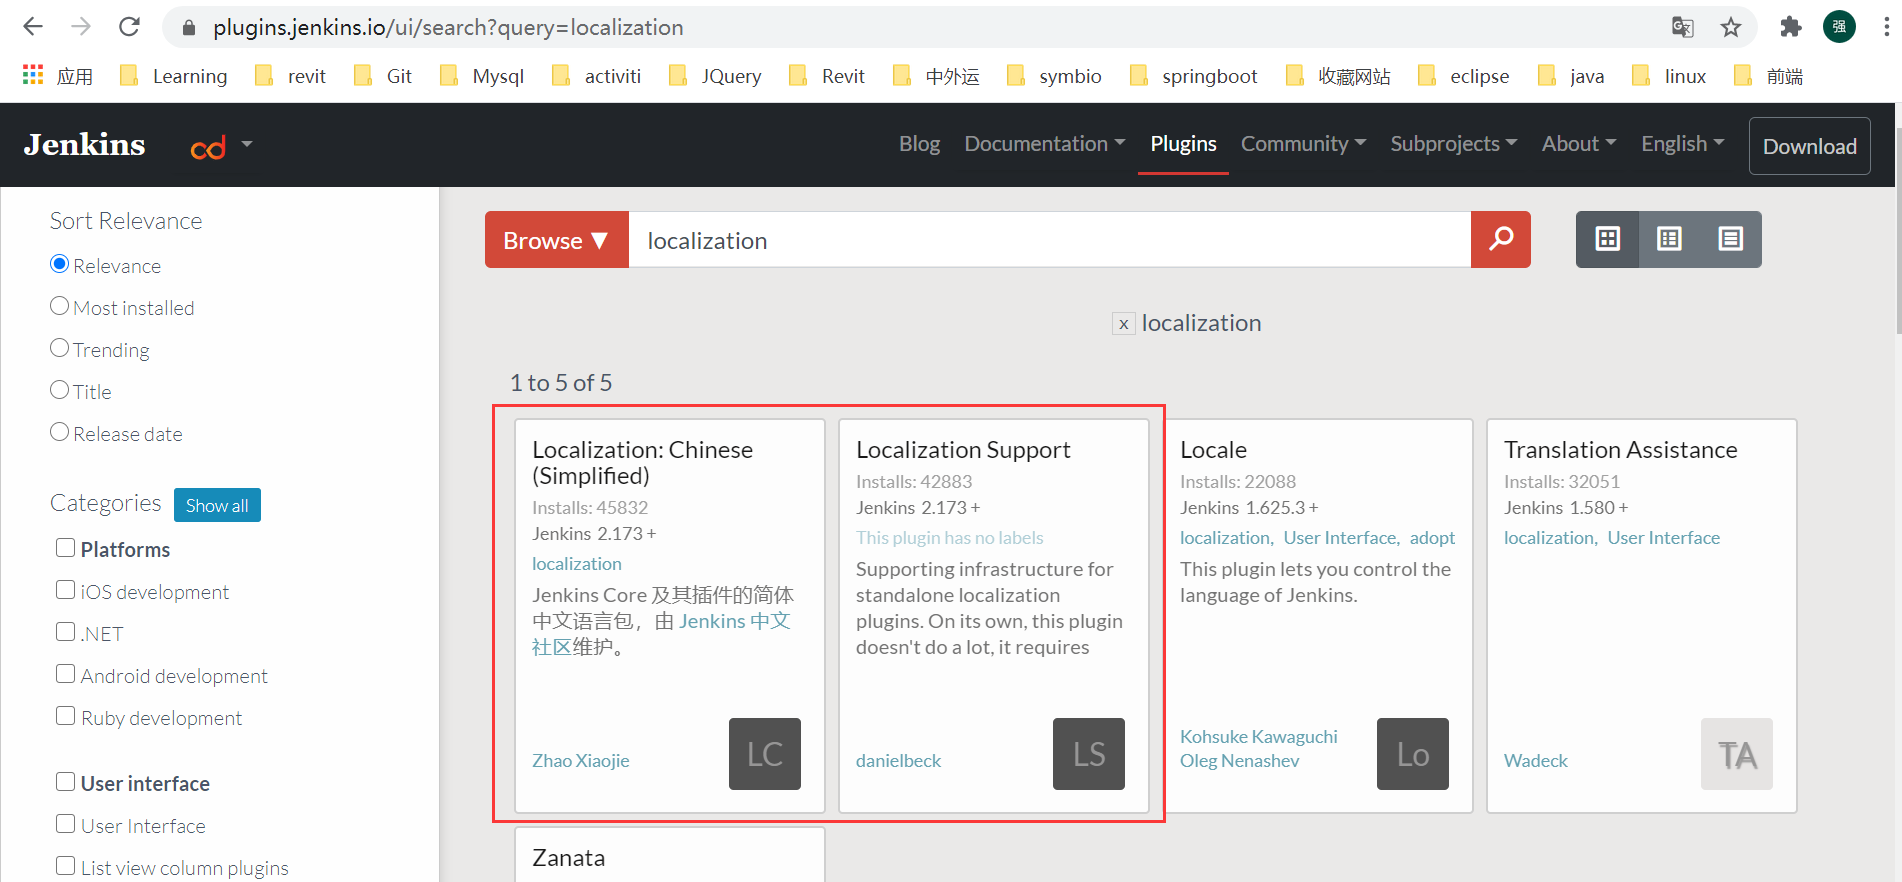
Task: Check the .NET checkbox
Action: 66,632
